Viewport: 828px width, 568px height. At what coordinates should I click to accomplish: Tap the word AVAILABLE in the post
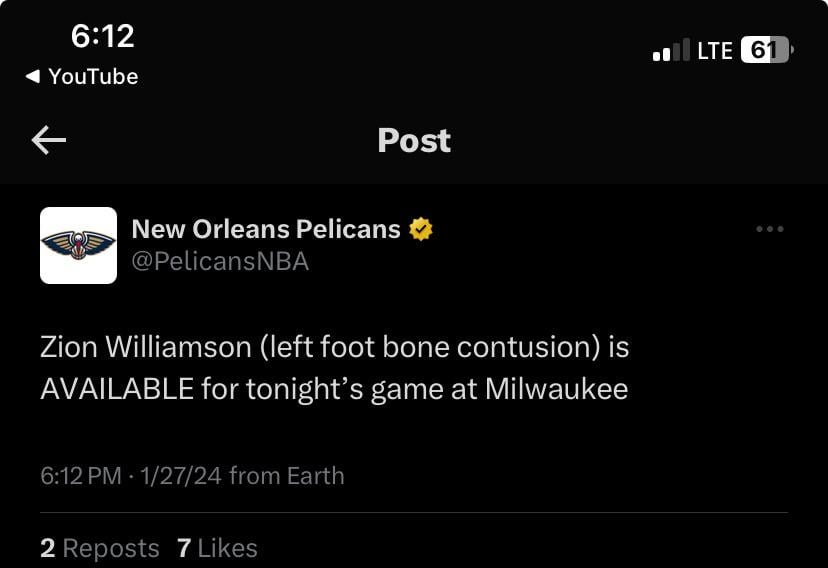tap(117, 389)
